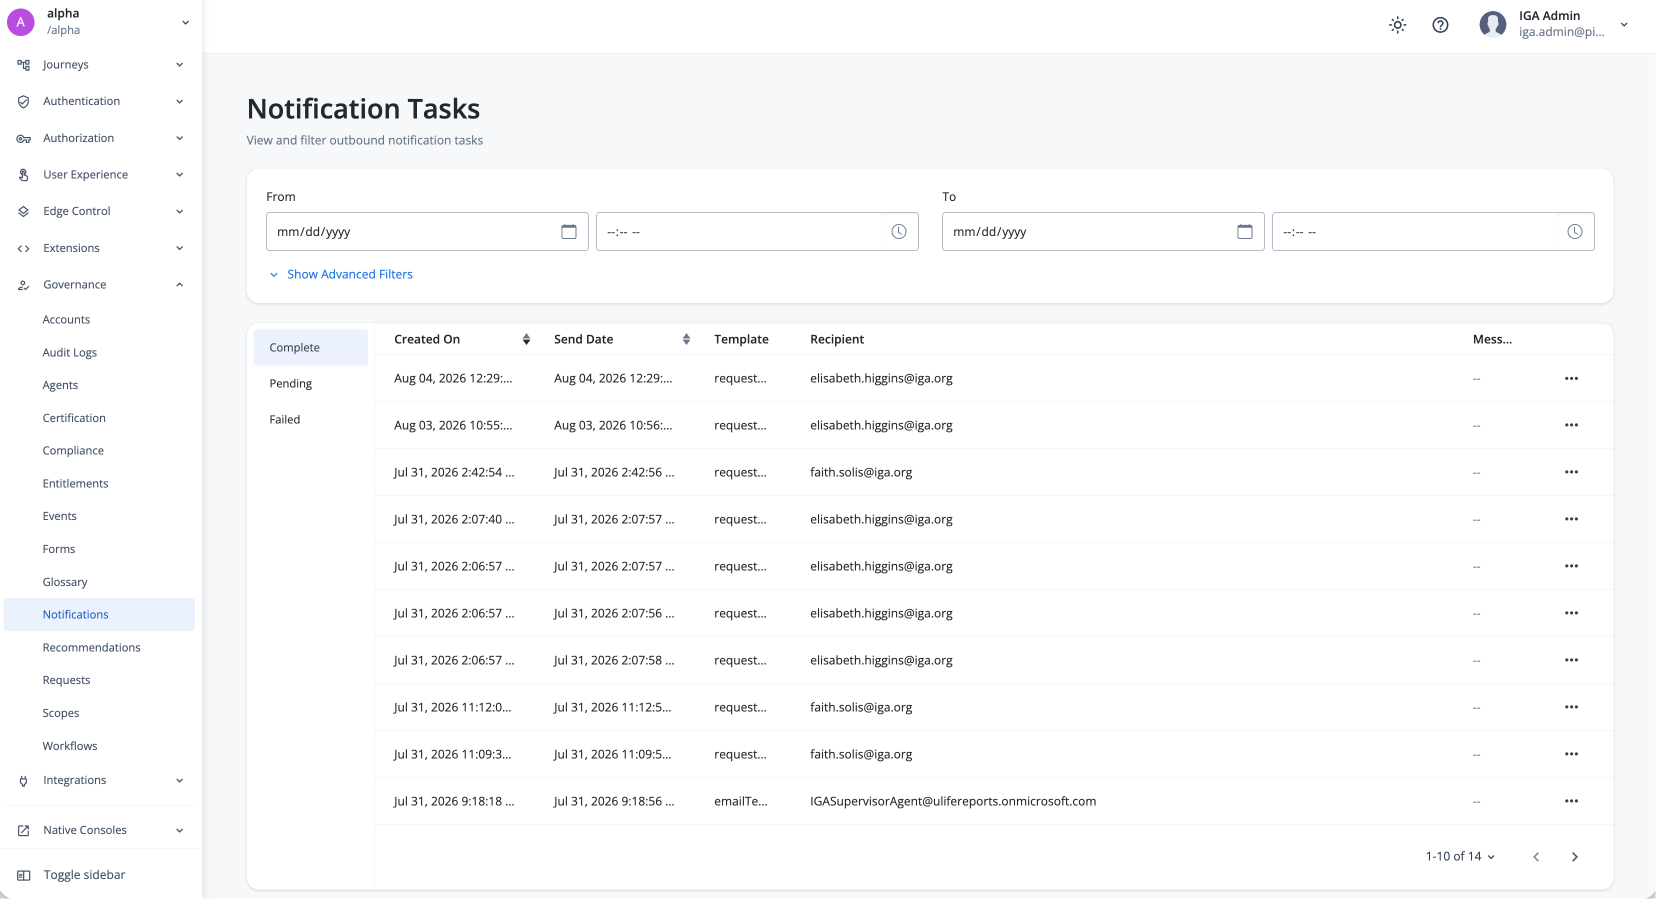Open actions menu for Jul 31 11:12 row
The height and width of the screenshot is (899, 1656).
click(1571, 708)
